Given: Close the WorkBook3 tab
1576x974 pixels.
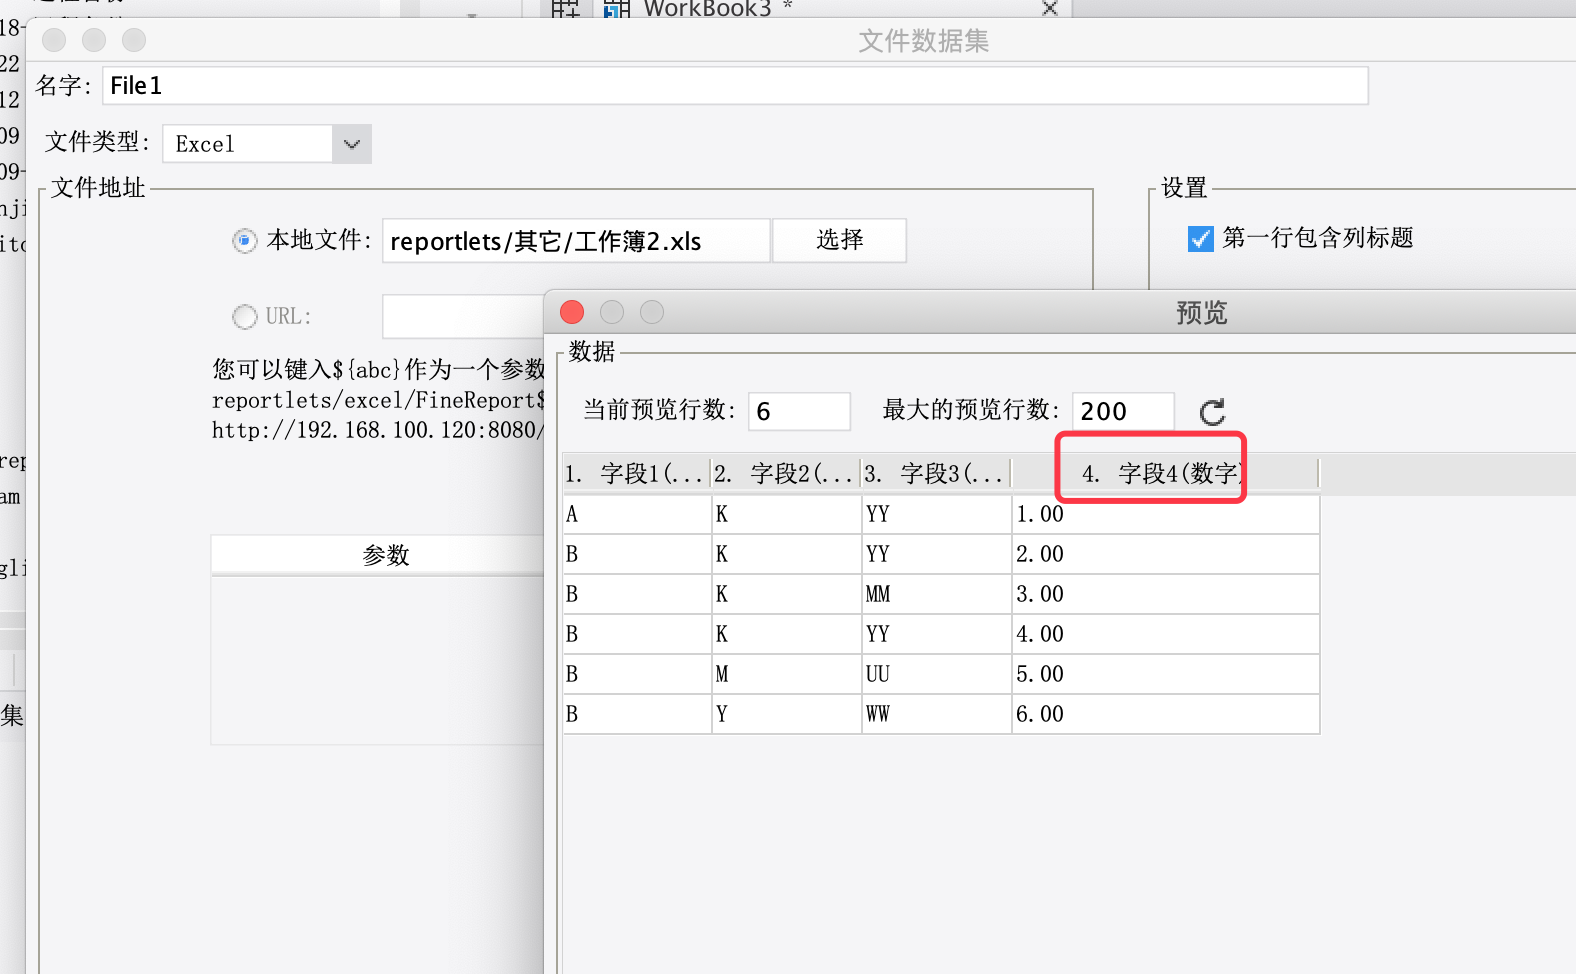Looking at the screenshot, I should click(x=1049, y=8).
